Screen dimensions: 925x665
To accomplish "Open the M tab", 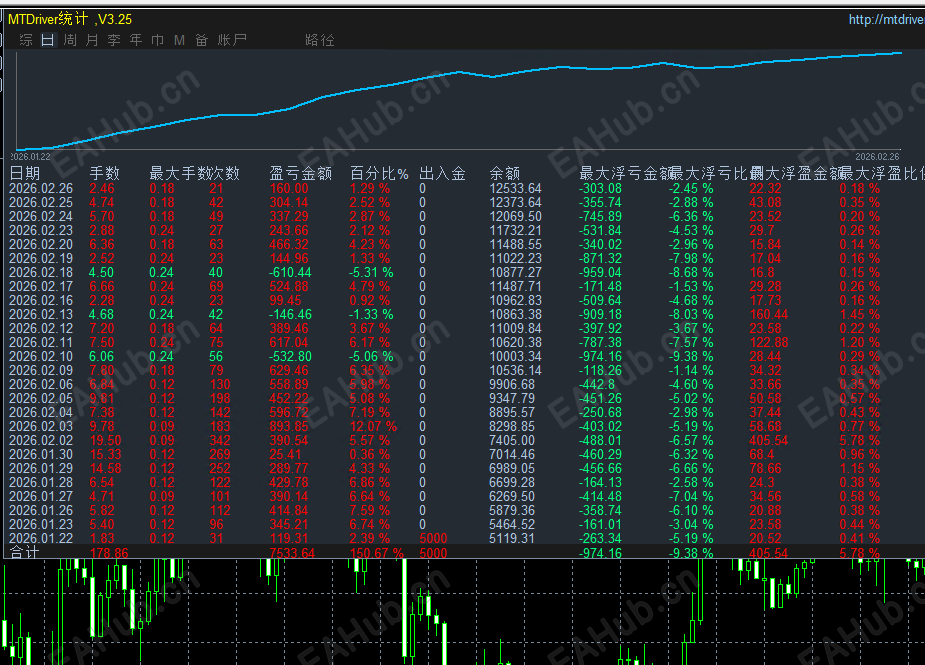I will point(179,40).
